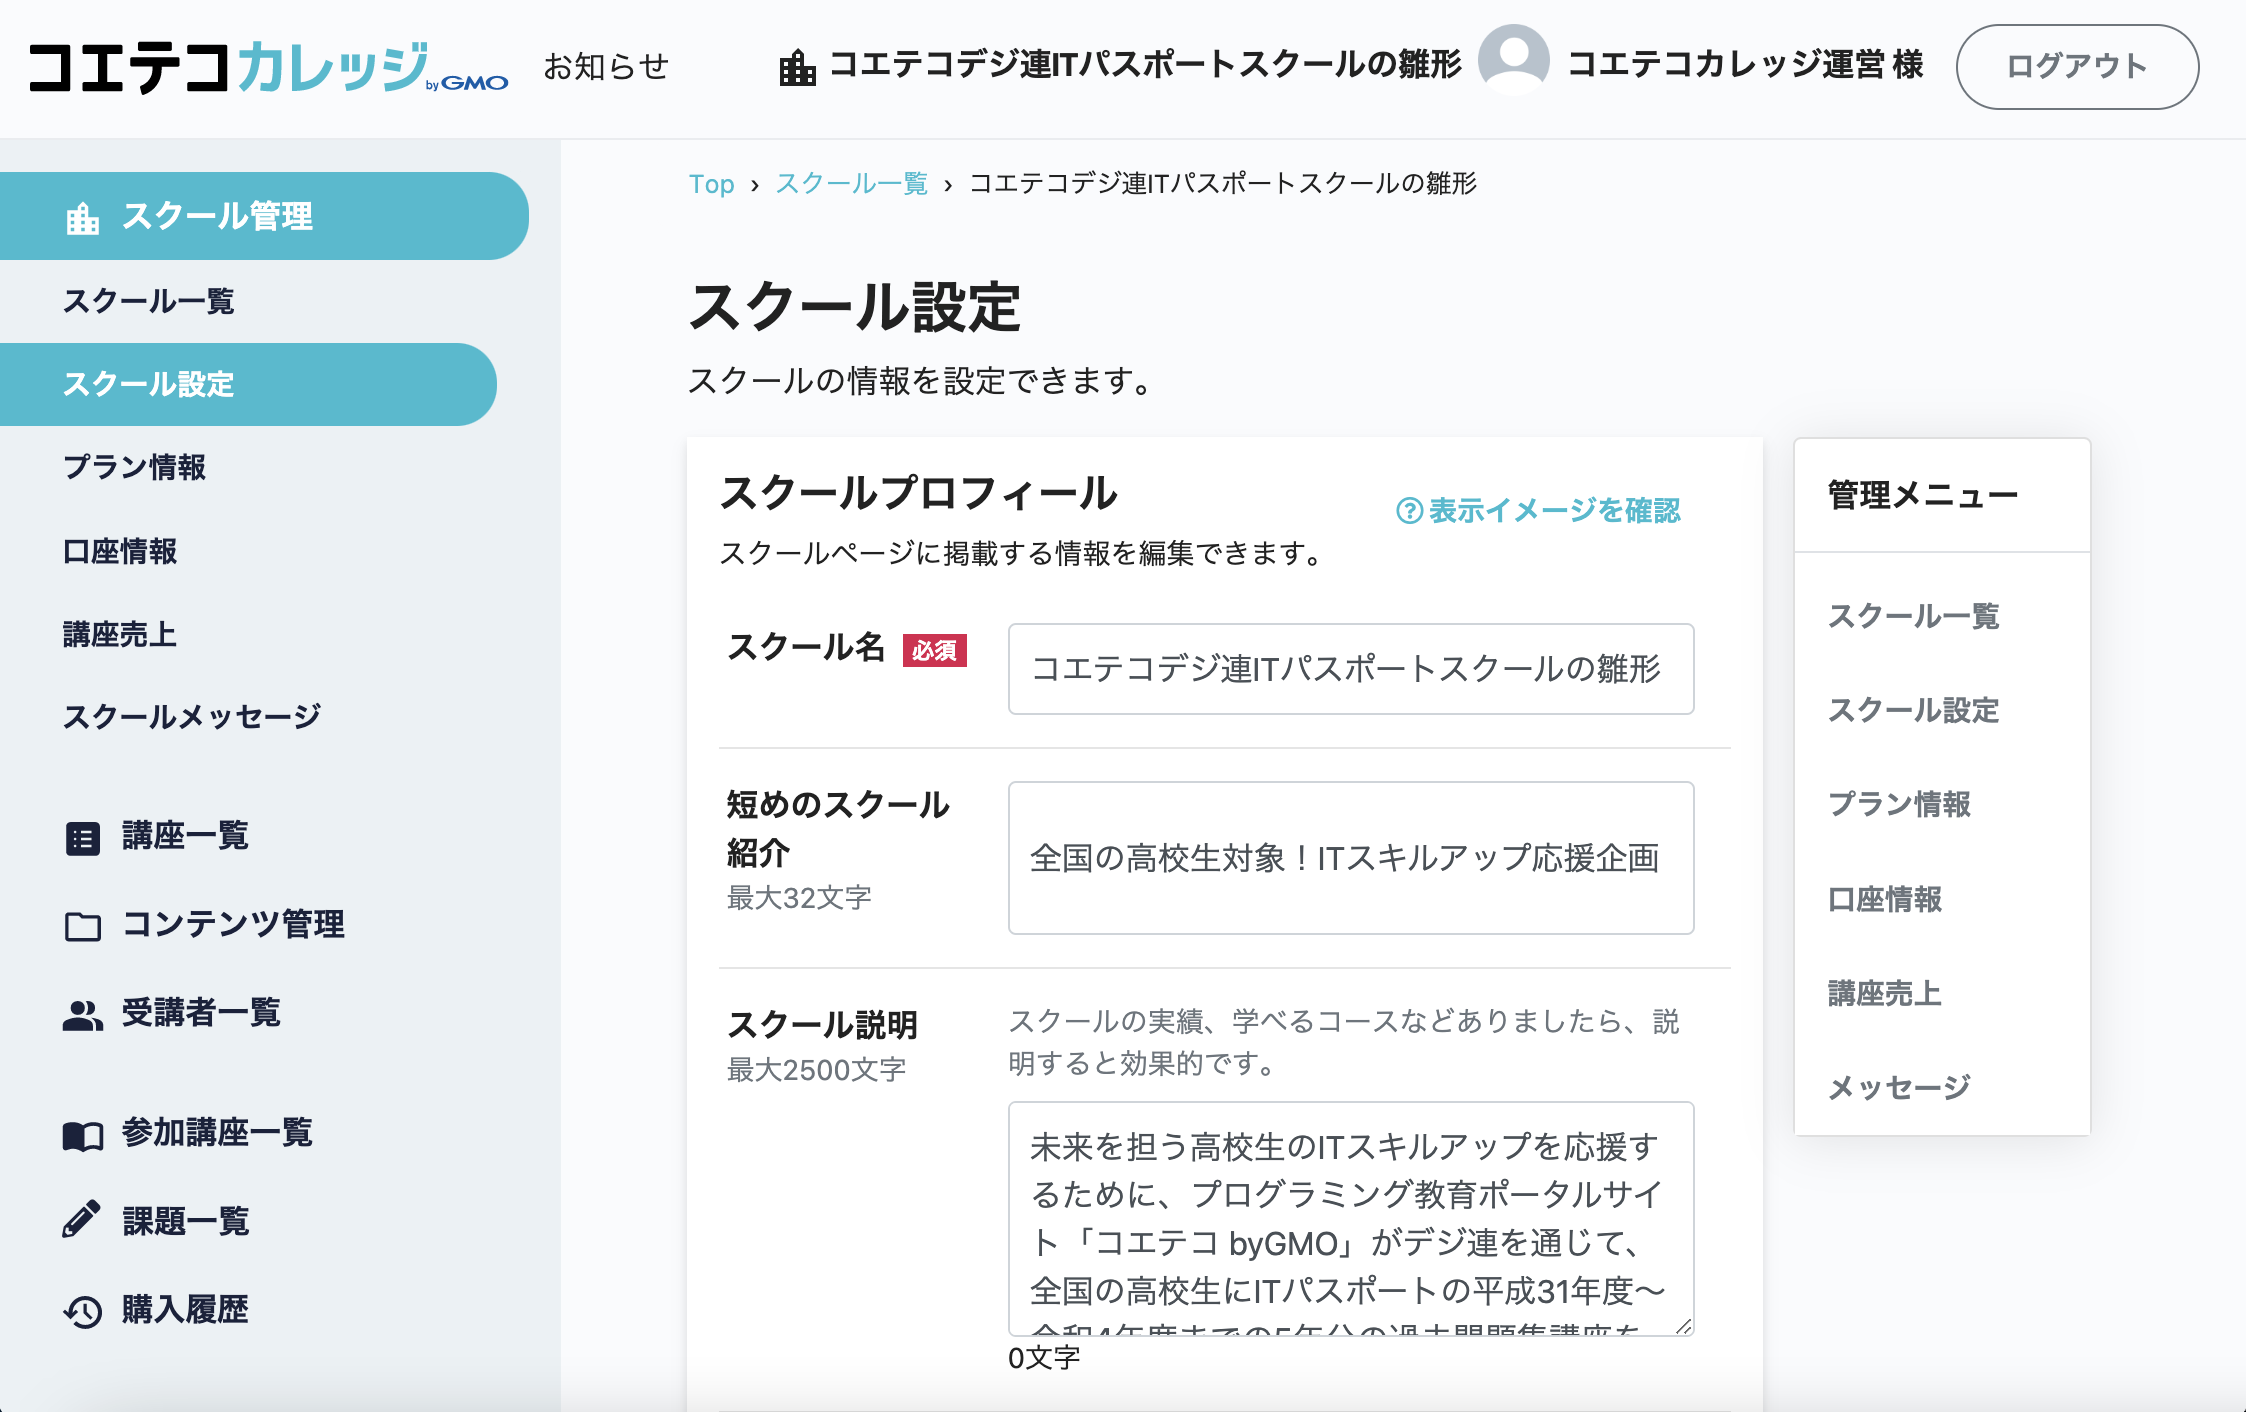Image resolution: width=2246 pixels, height=1412 pixels.
Task: Click the user avatar icon in header
Action: pos(1514,60)
